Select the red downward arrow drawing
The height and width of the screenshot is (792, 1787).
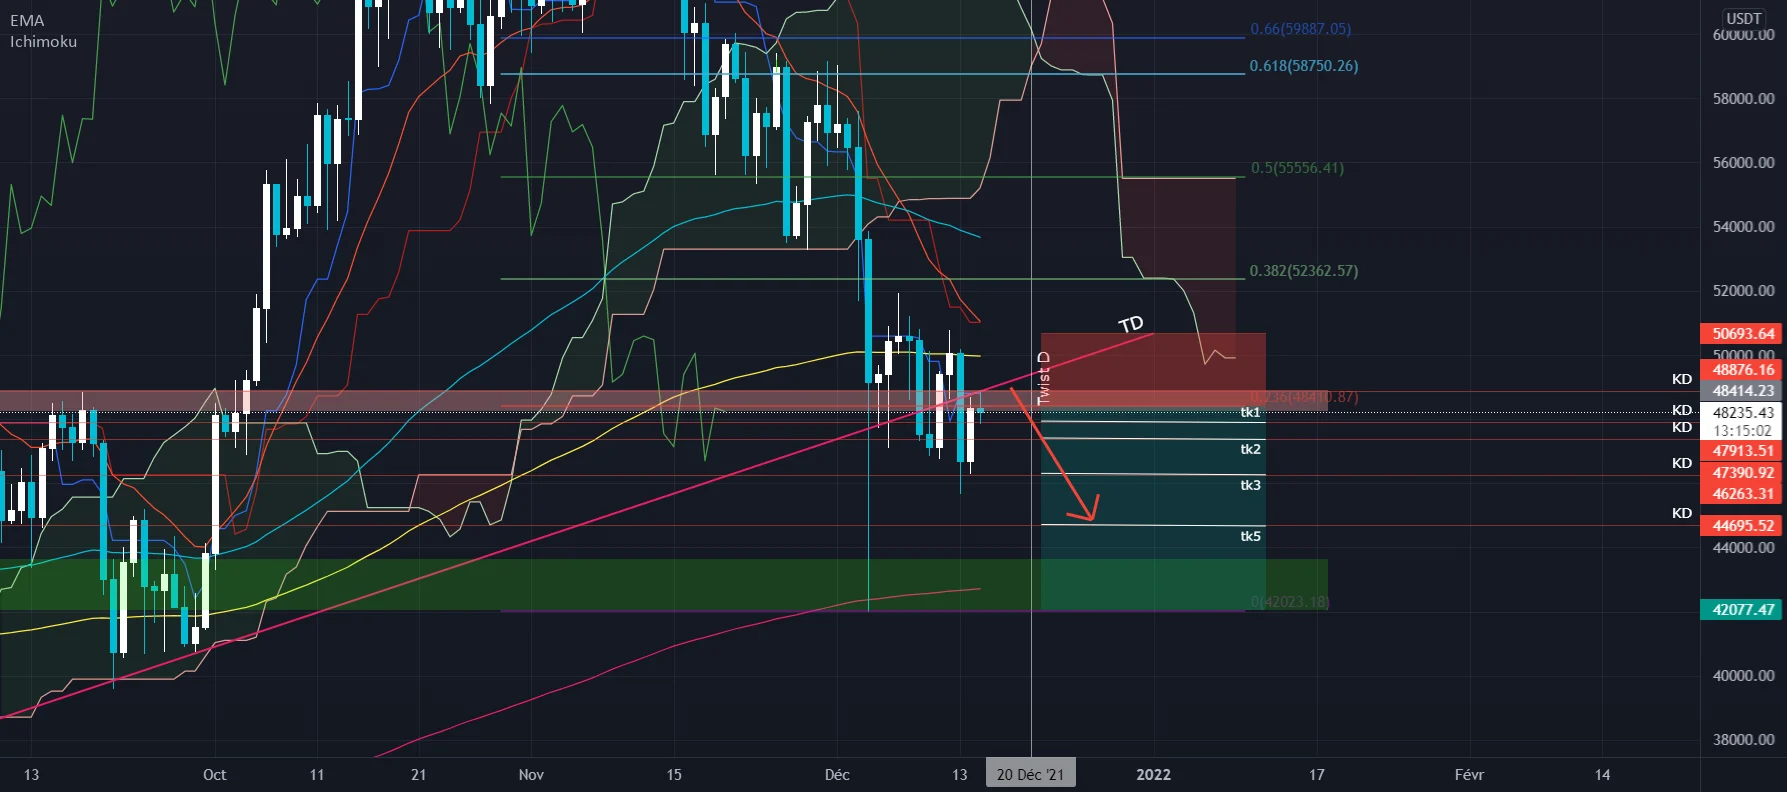coord(1055,455)
